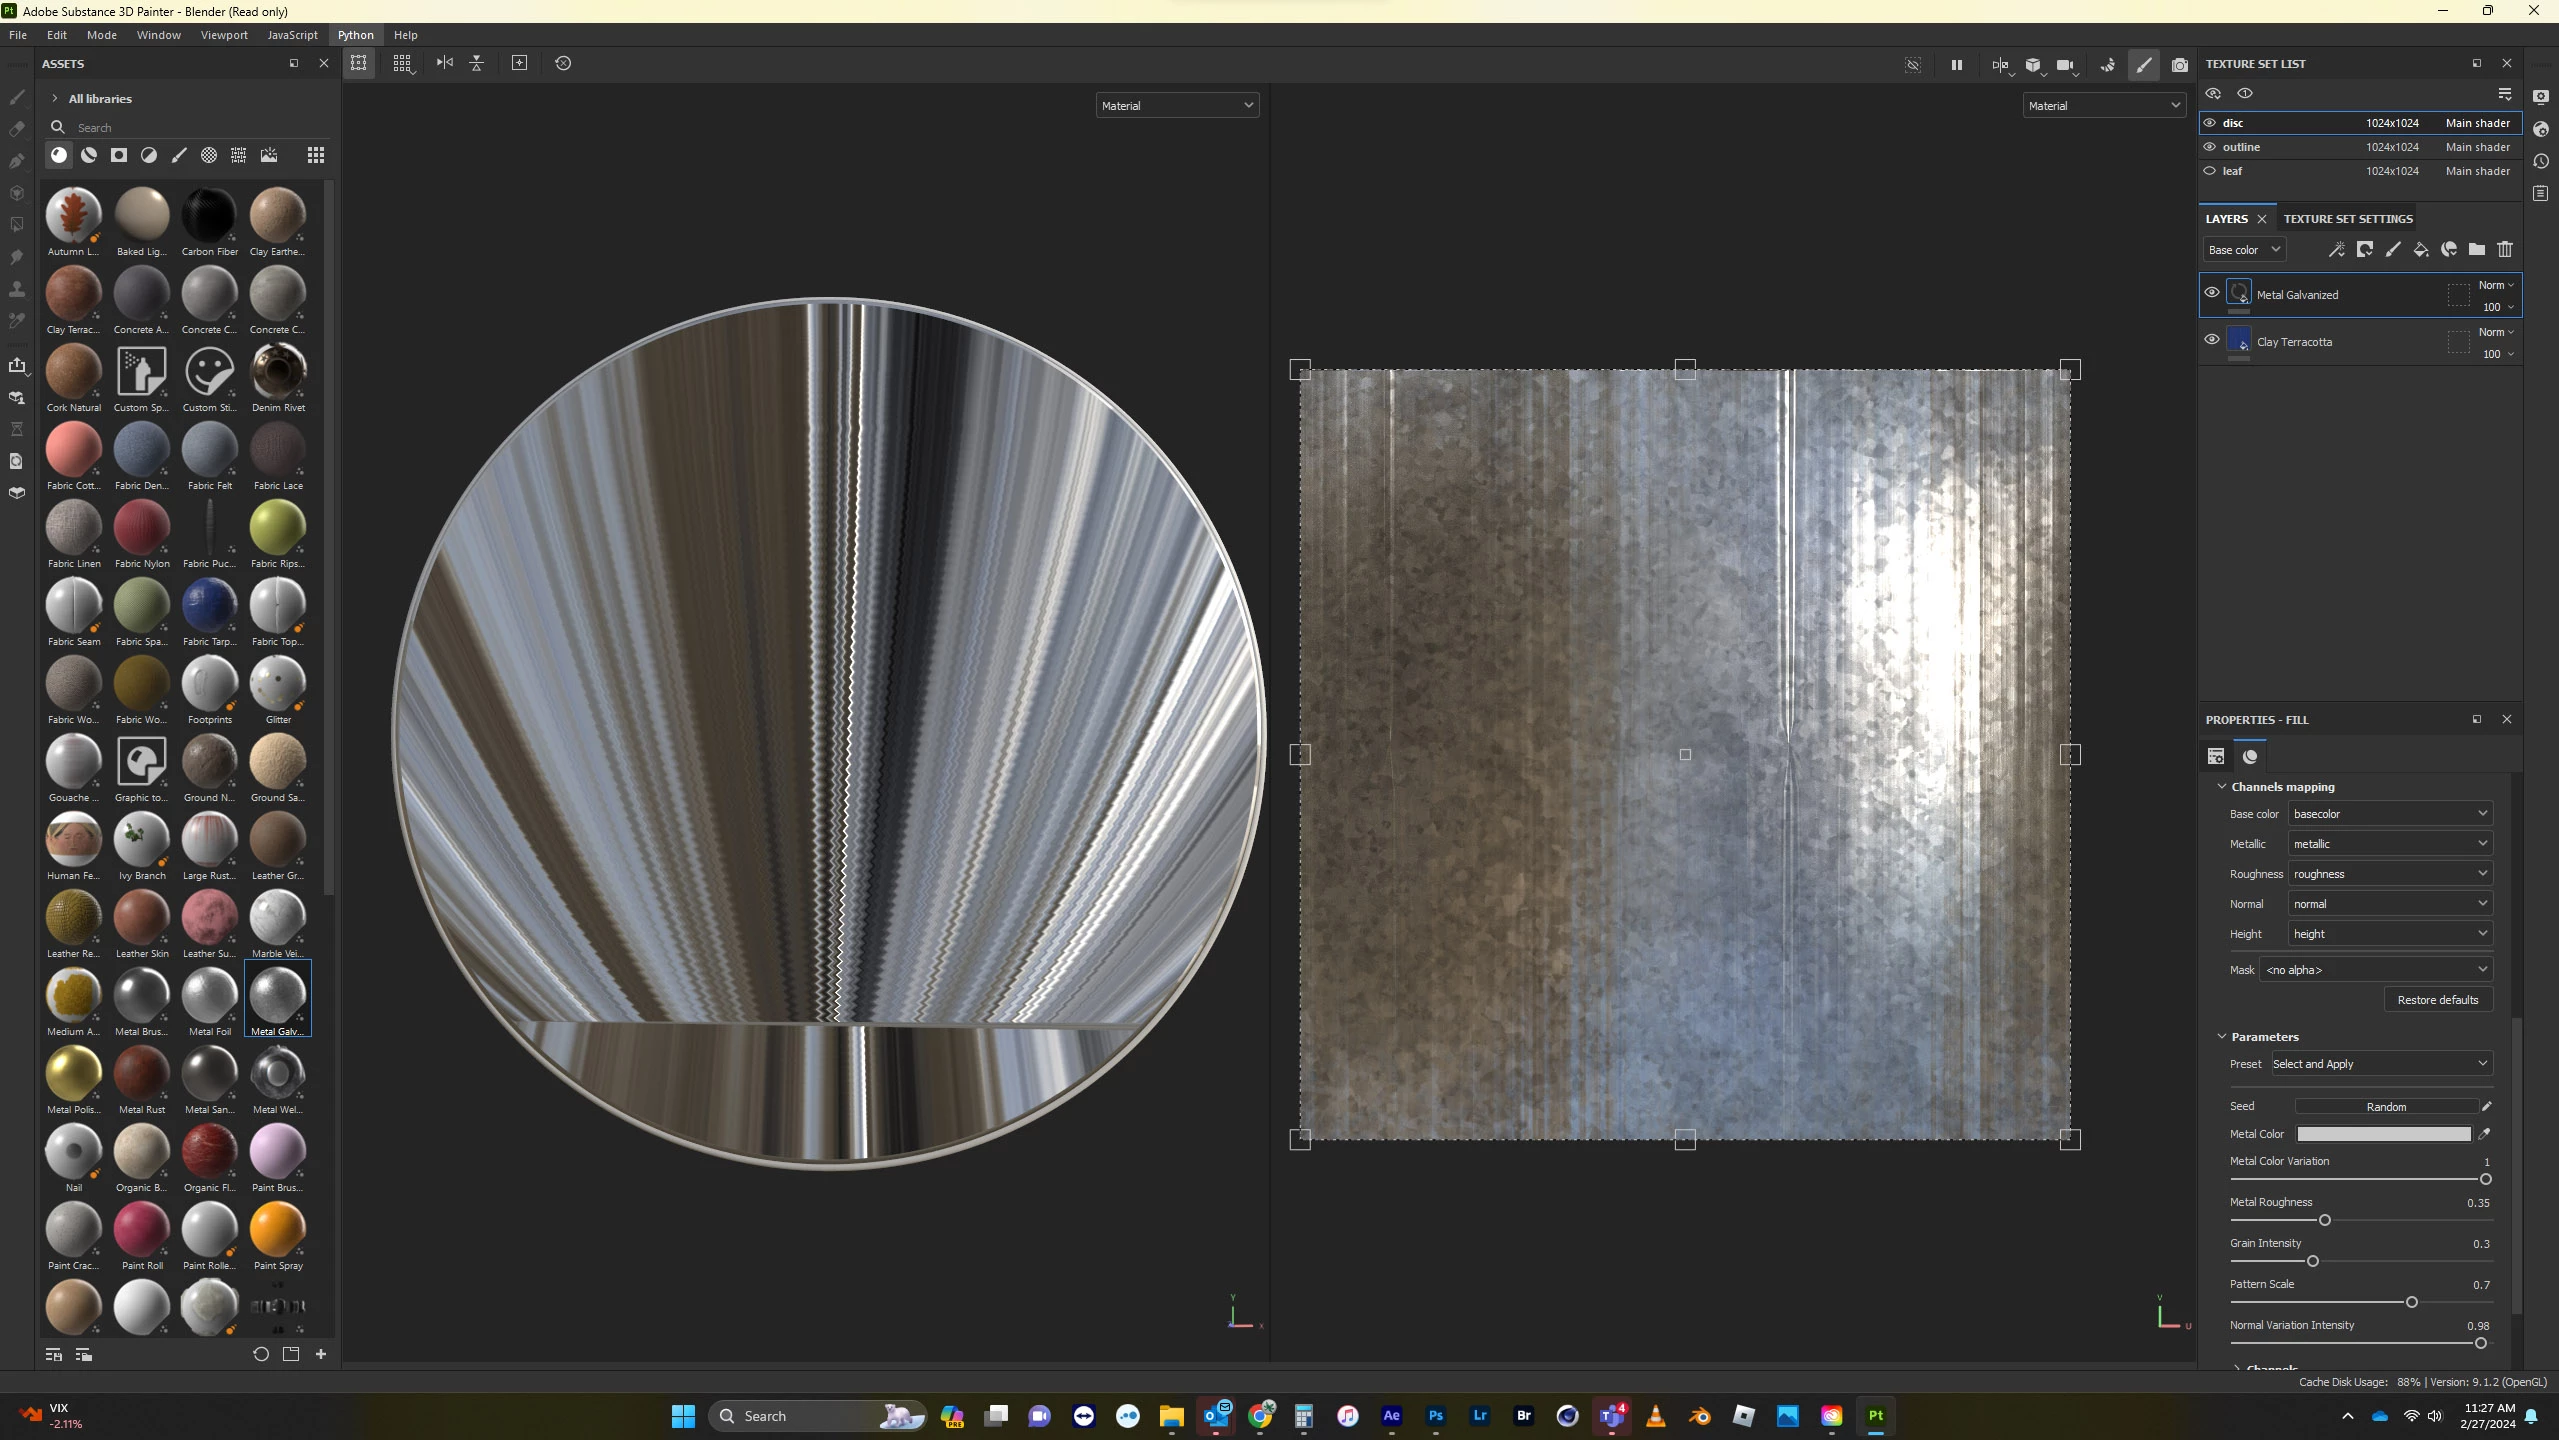This screenshot has height=1440, width=2559.
Task: Switch to Texture Set Settings tab
Action: (2348, 219)
